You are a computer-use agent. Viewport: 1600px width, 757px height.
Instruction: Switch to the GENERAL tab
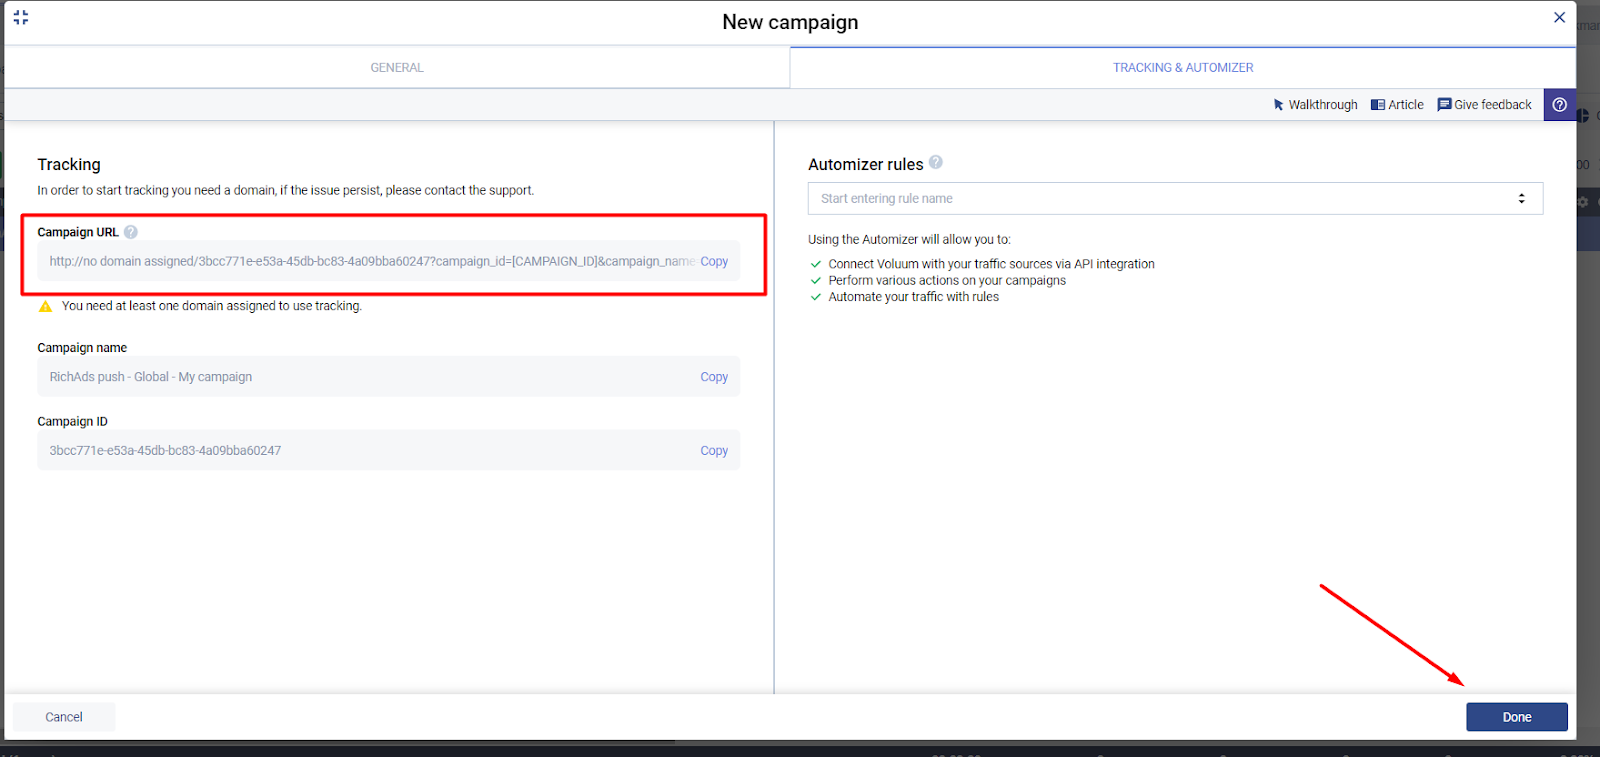(397, 68)
